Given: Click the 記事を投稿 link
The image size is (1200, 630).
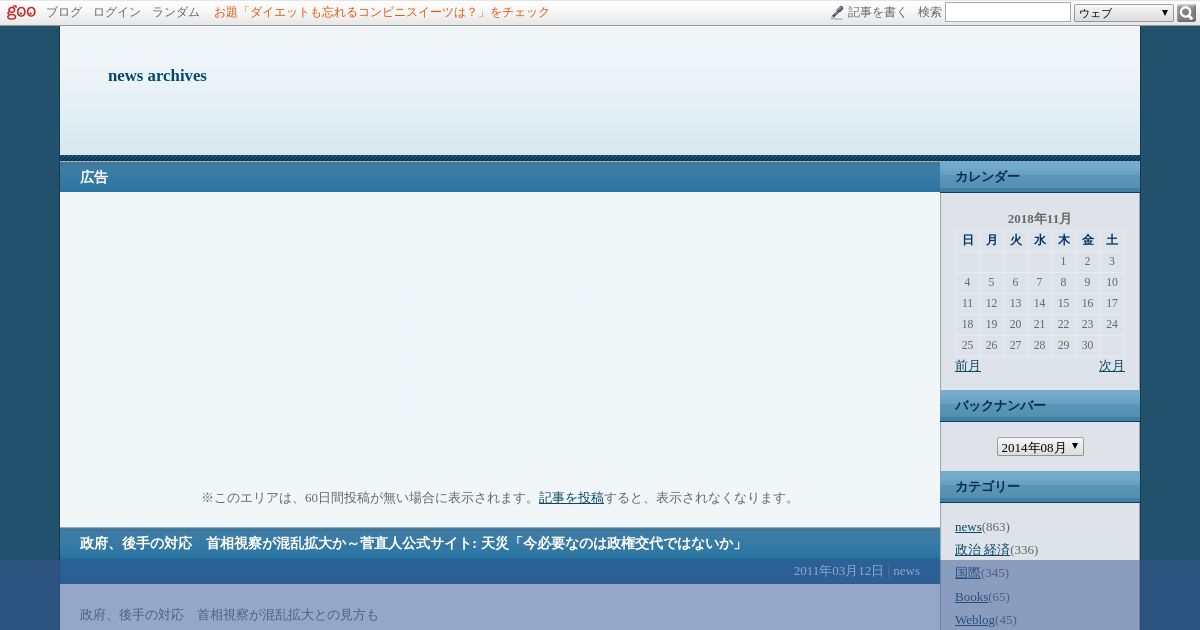Looking at the screenshot, I should (x=571, y=498).
